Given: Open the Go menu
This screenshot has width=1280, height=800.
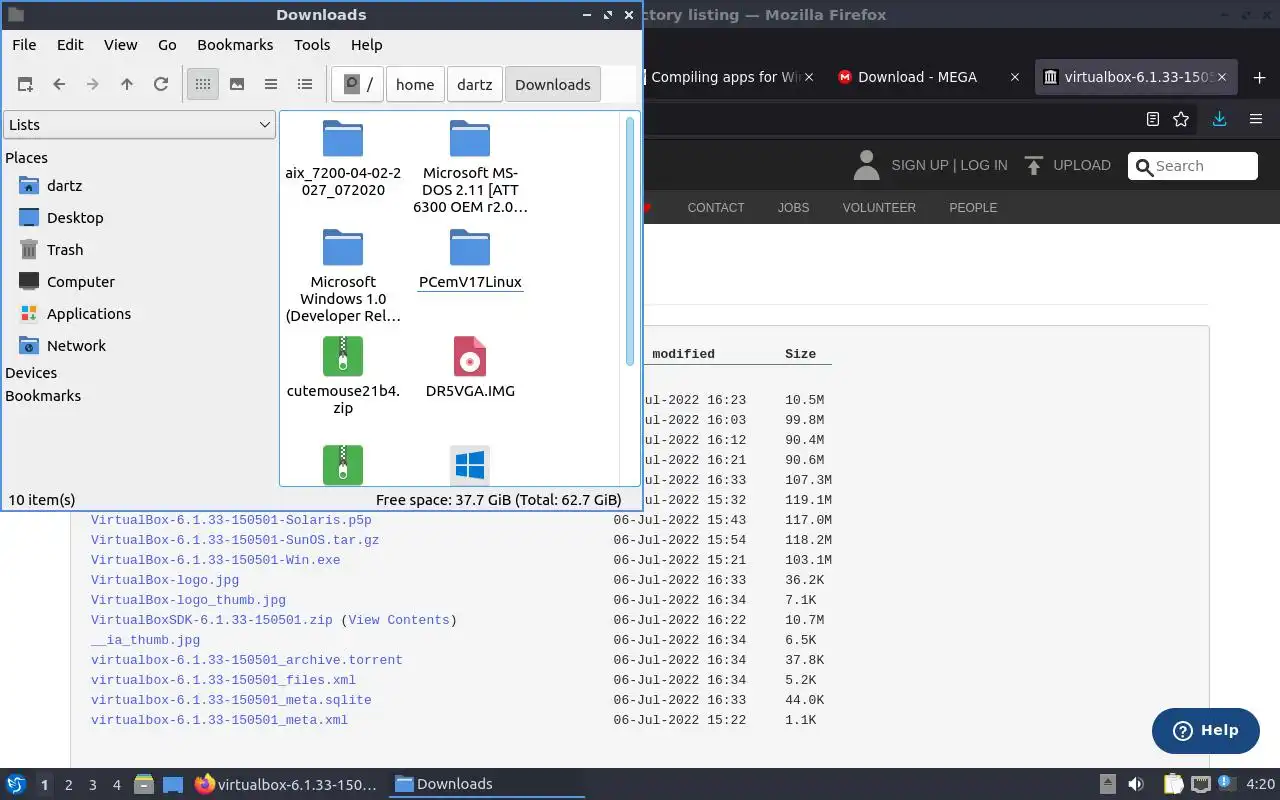Looking at the screenshot, I should (167, 45).
